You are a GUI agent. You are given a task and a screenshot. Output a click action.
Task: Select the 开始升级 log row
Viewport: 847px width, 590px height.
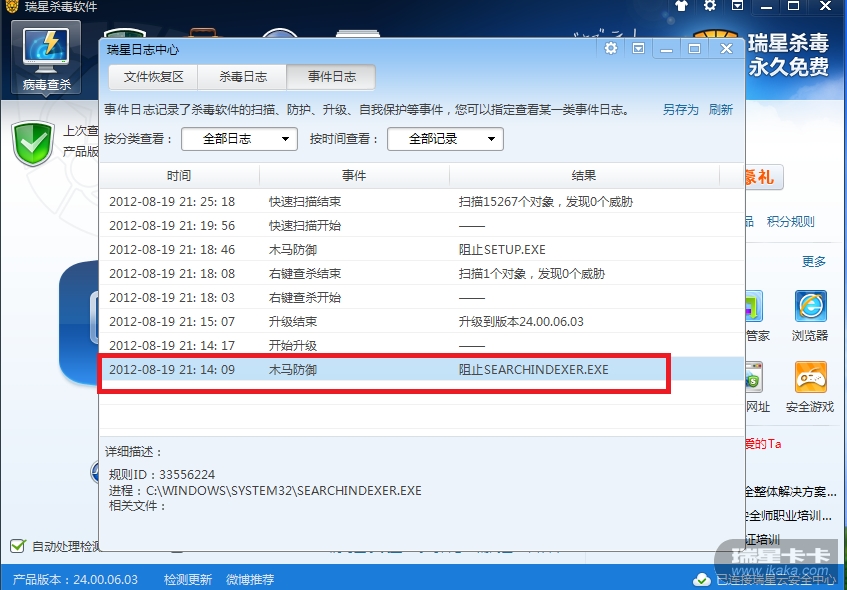point(421,345)
